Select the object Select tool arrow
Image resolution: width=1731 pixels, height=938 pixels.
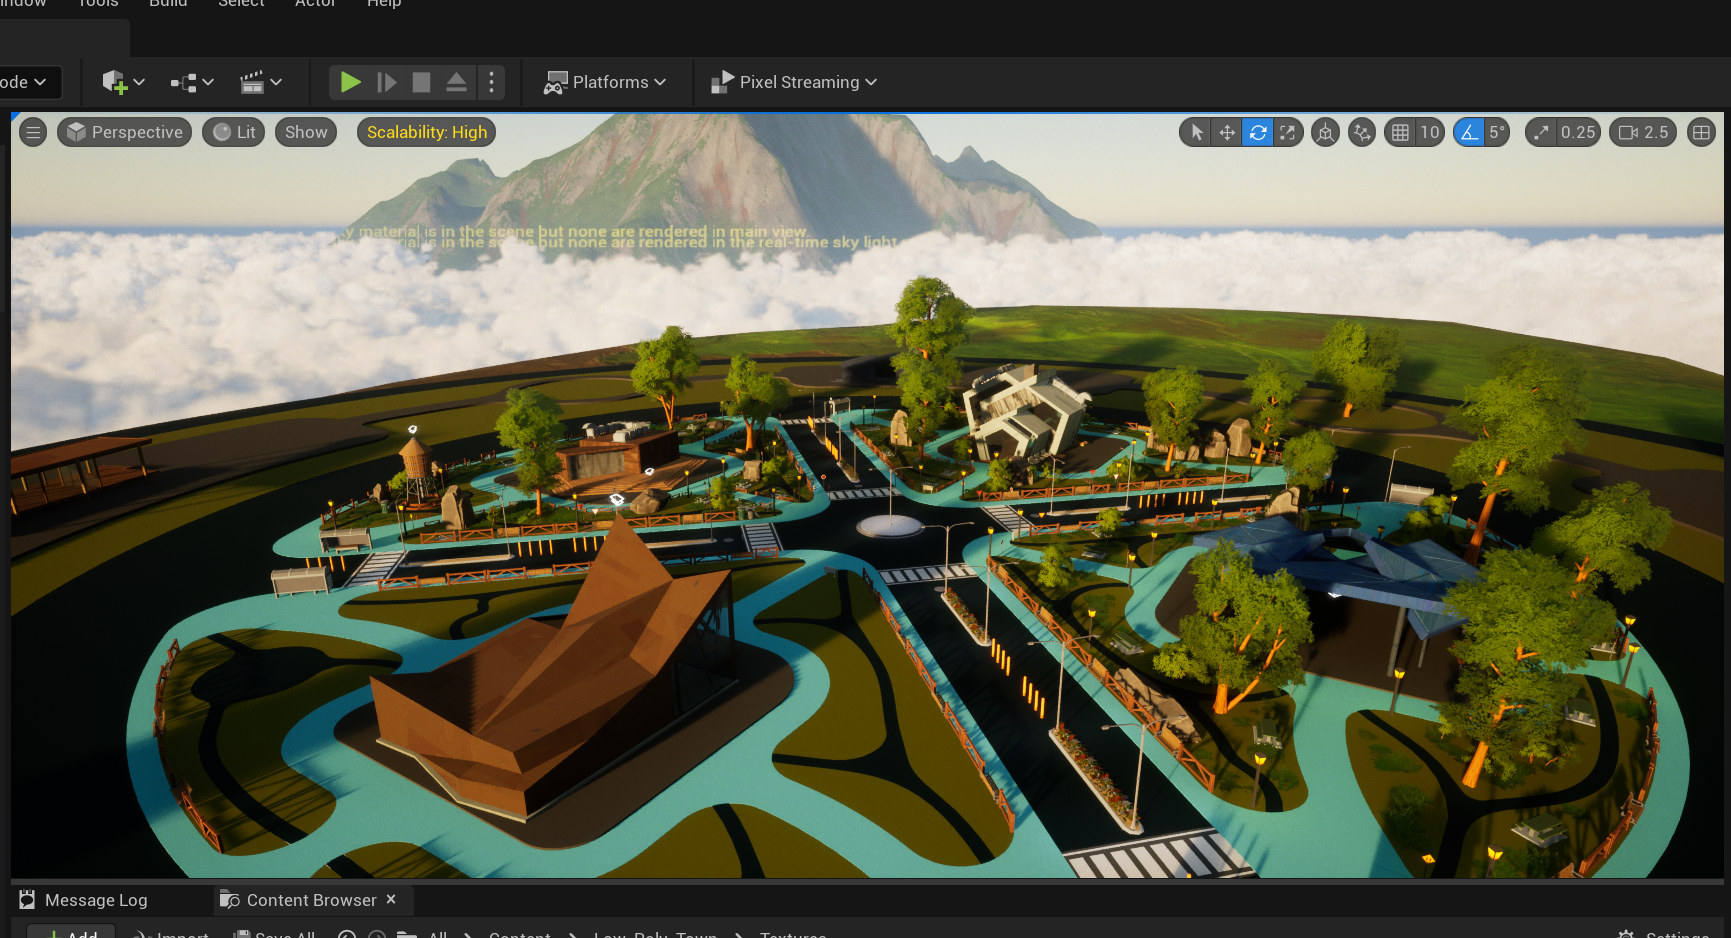click(x=1195, y=131)
